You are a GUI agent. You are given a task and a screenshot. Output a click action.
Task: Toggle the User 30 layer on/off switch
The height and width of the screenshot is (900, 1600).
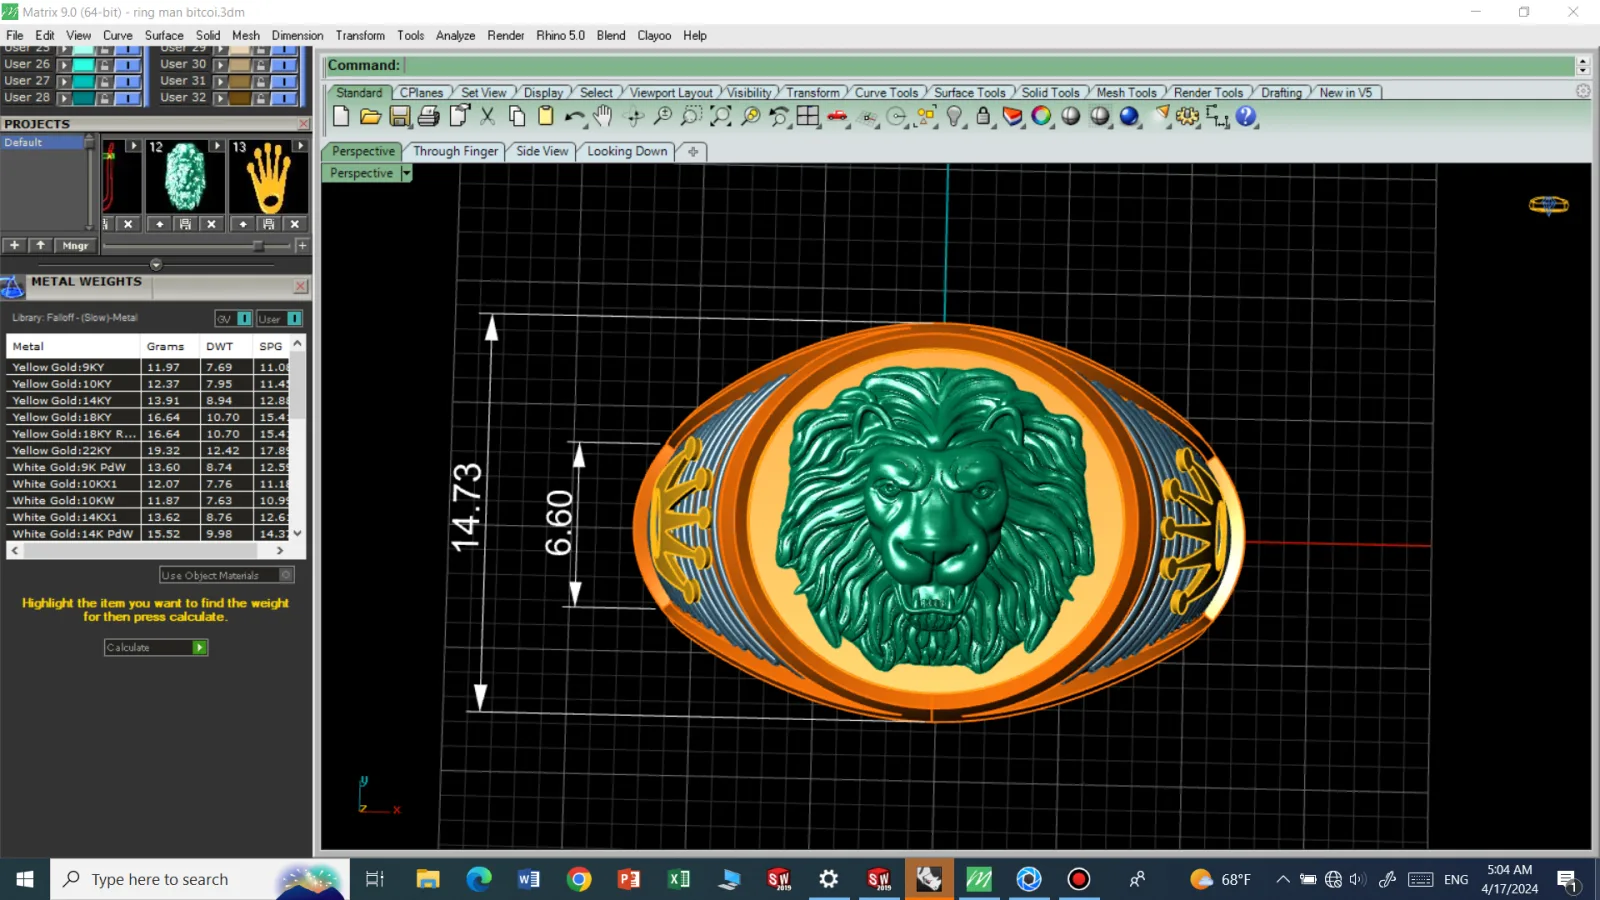[x=285, y=64]
